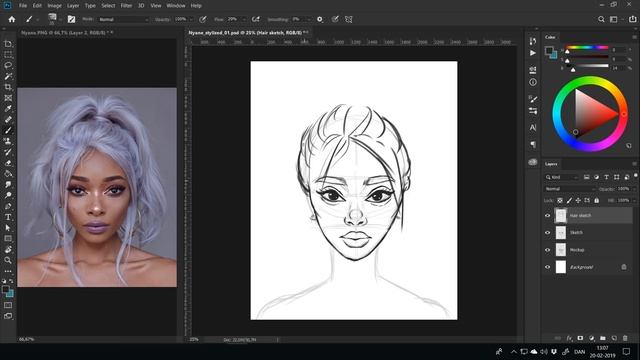
Task: Select the Path Selection arrow tool
Action: coord(8,228)
